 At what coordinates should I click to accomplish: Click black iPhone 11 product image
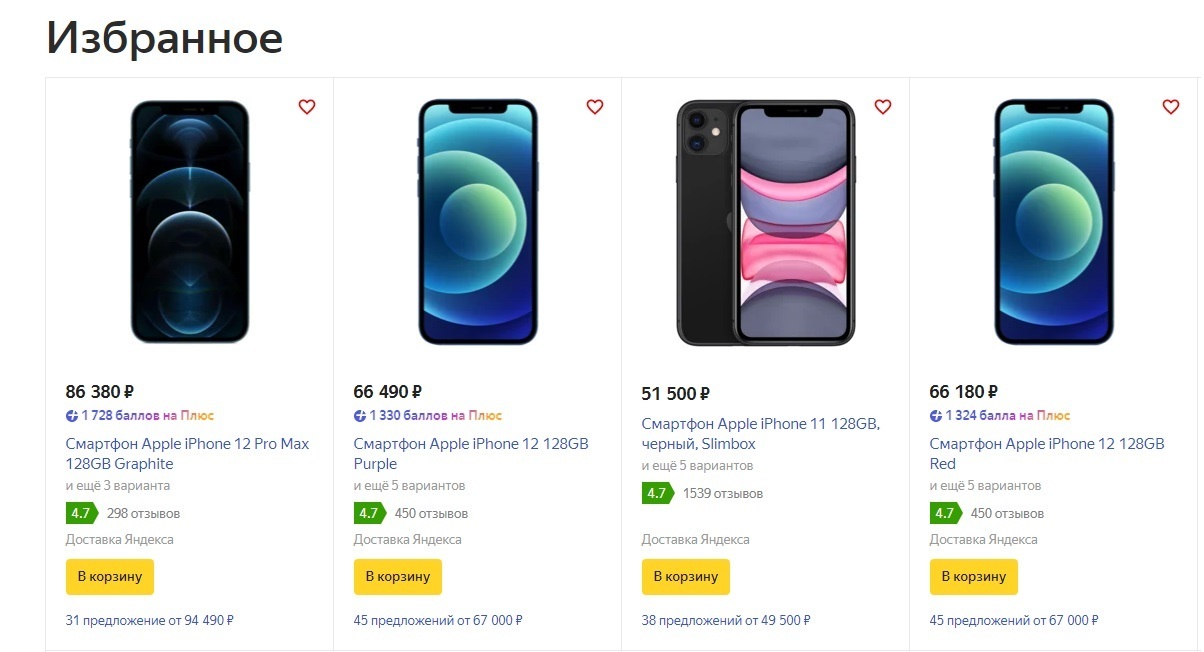pos(766,222)
